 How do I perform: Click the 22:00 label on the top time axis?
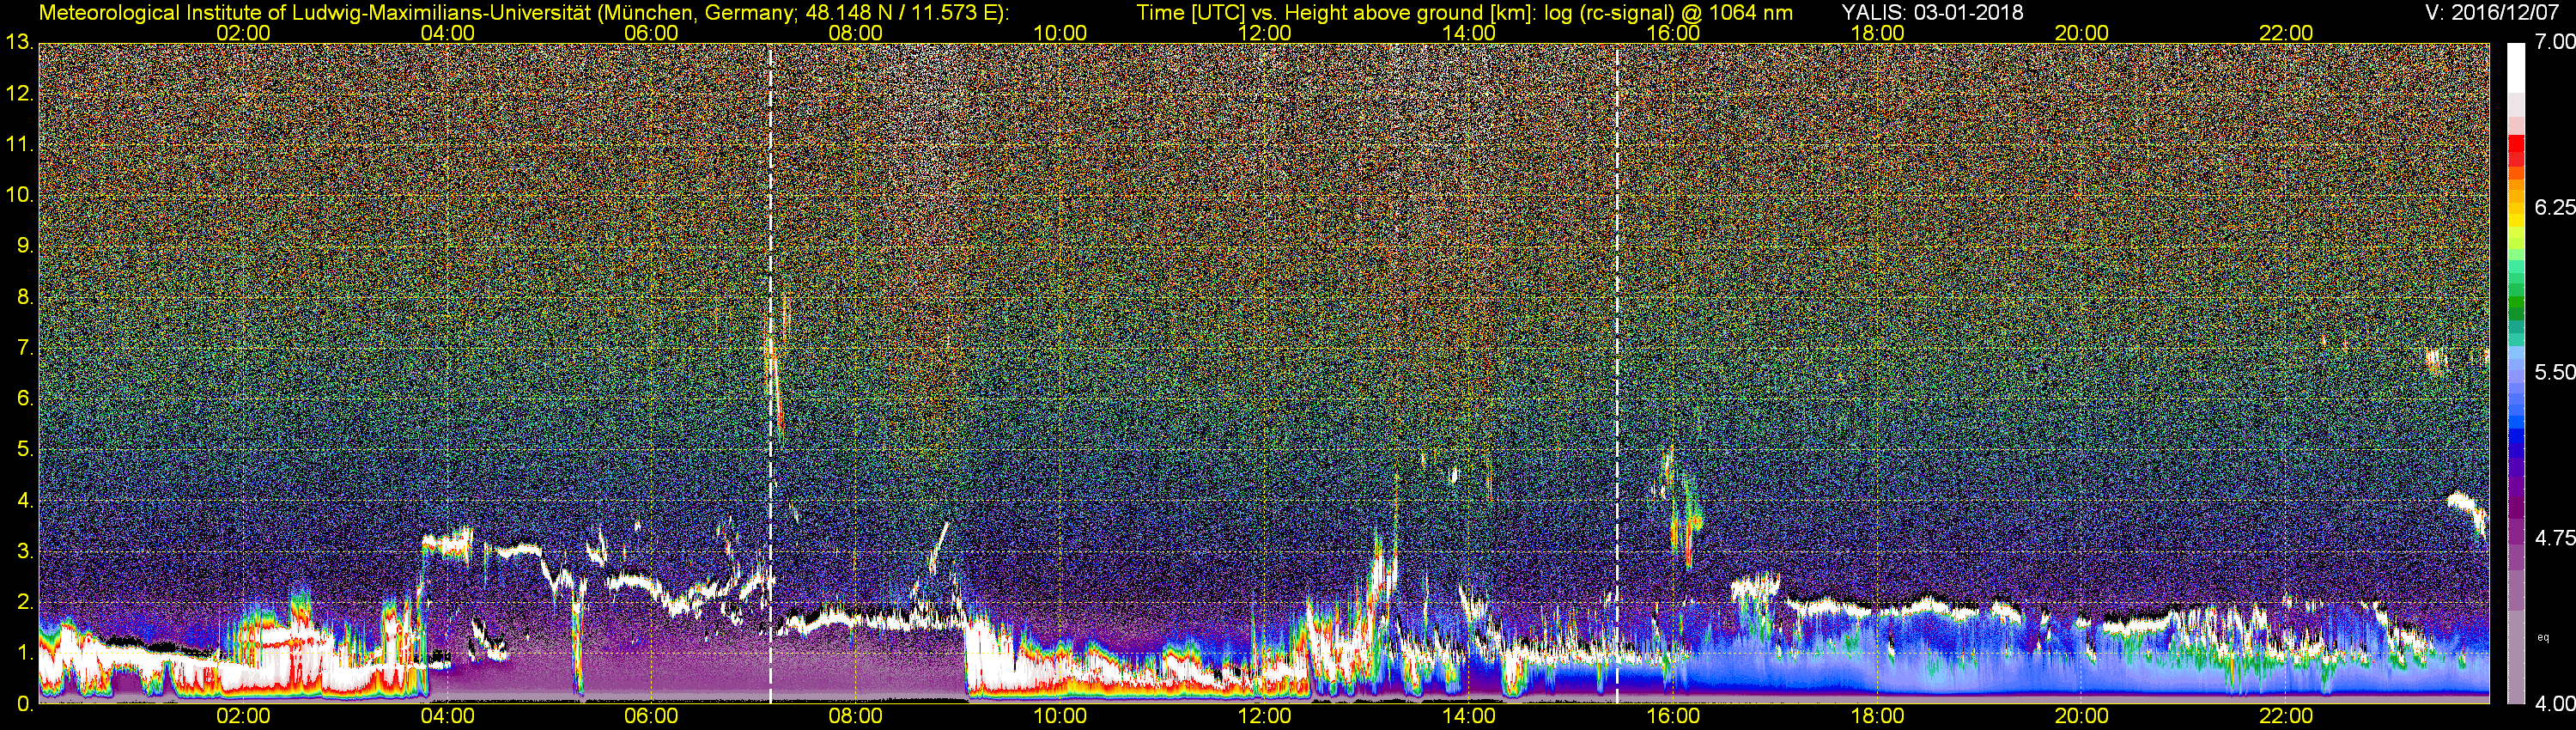2286,33
